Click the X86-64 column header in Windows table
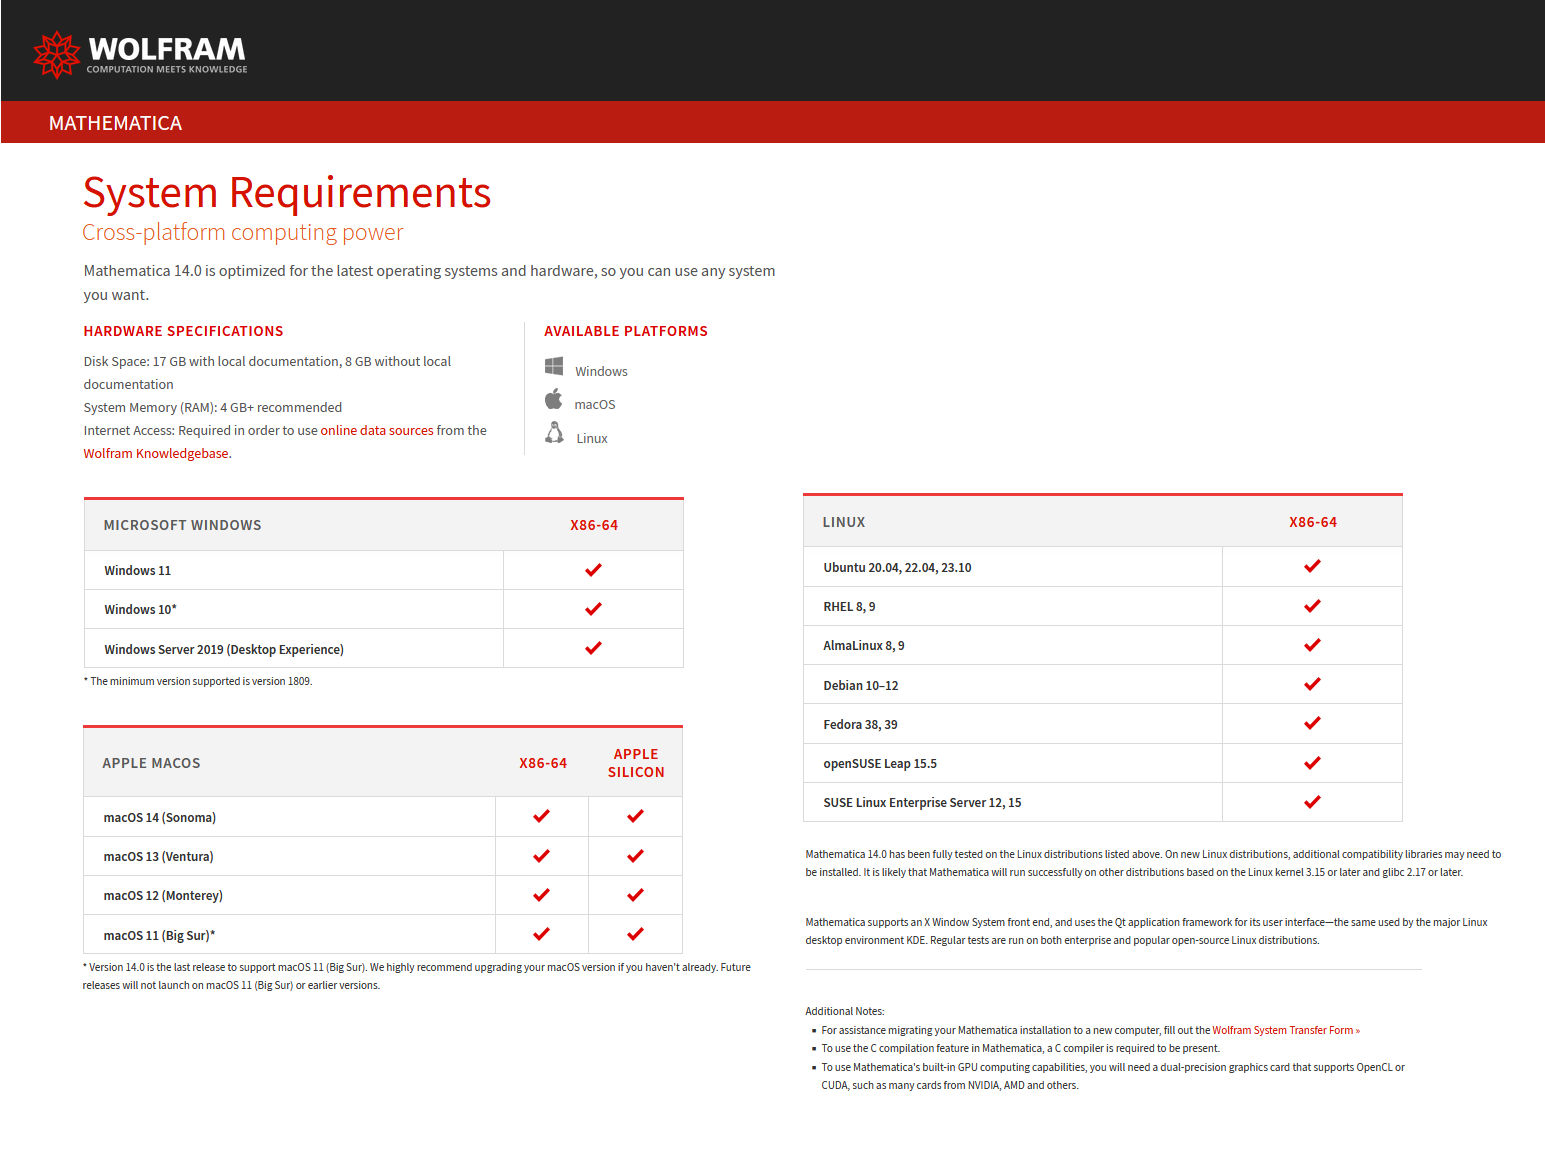Image resolution: width=1545 pixels, height=1156 pixels. pyautogui.click(x=594, y=525)
